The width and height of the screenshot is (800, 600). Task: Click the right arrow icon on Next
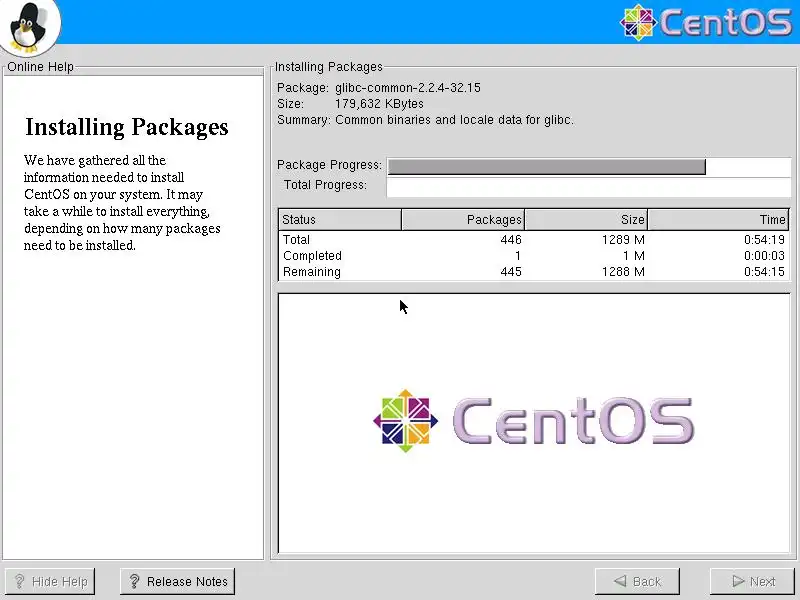pos(738,581)
